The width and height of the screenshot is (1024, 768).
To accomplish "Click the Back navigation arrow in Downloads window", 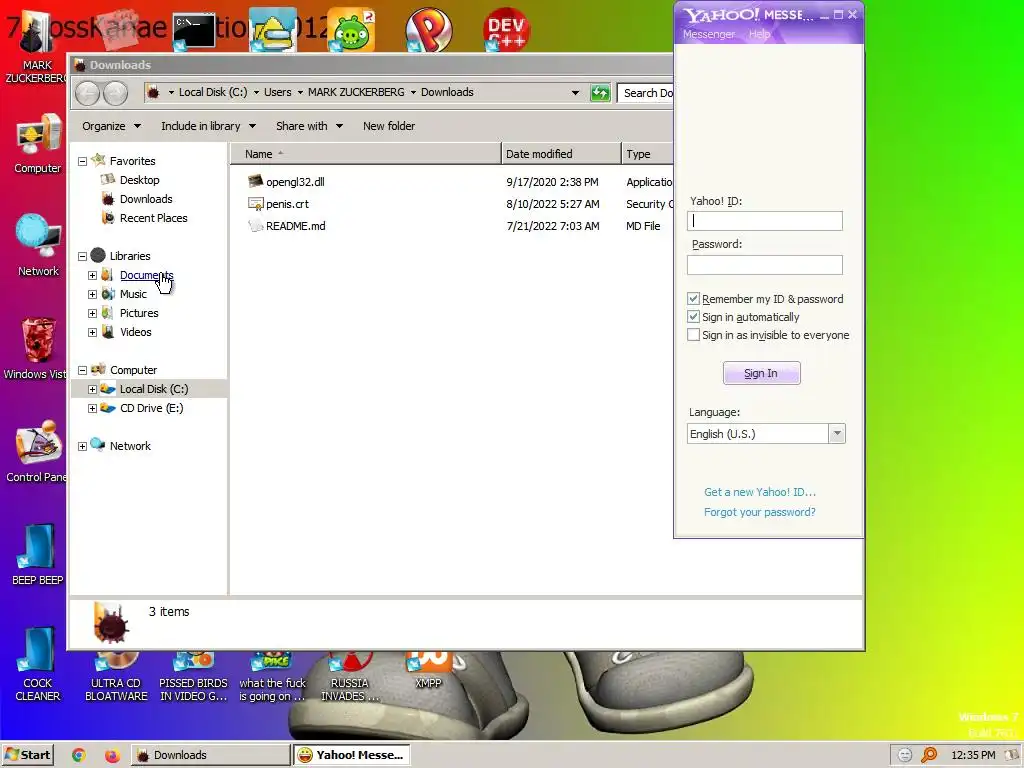I will pyautogui.click(x=87, y=93).
